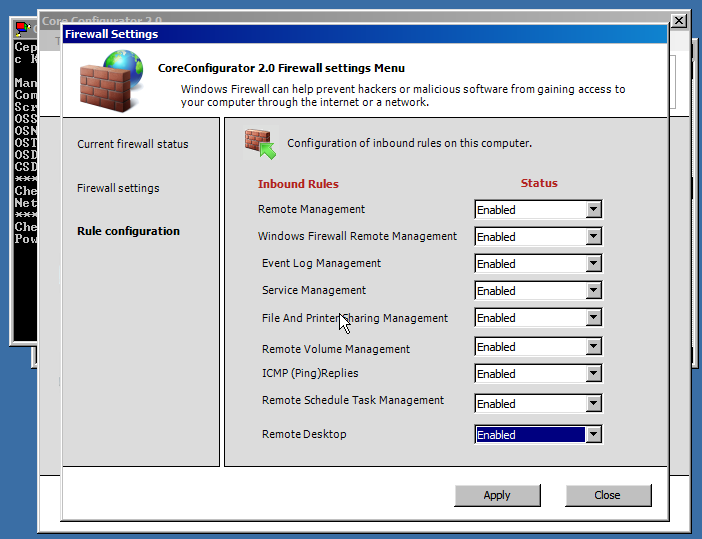This screenshot has height=539, width=702.
Task: Click the File And Printer Sharing Management label
Action: click(x=355, y=318)
